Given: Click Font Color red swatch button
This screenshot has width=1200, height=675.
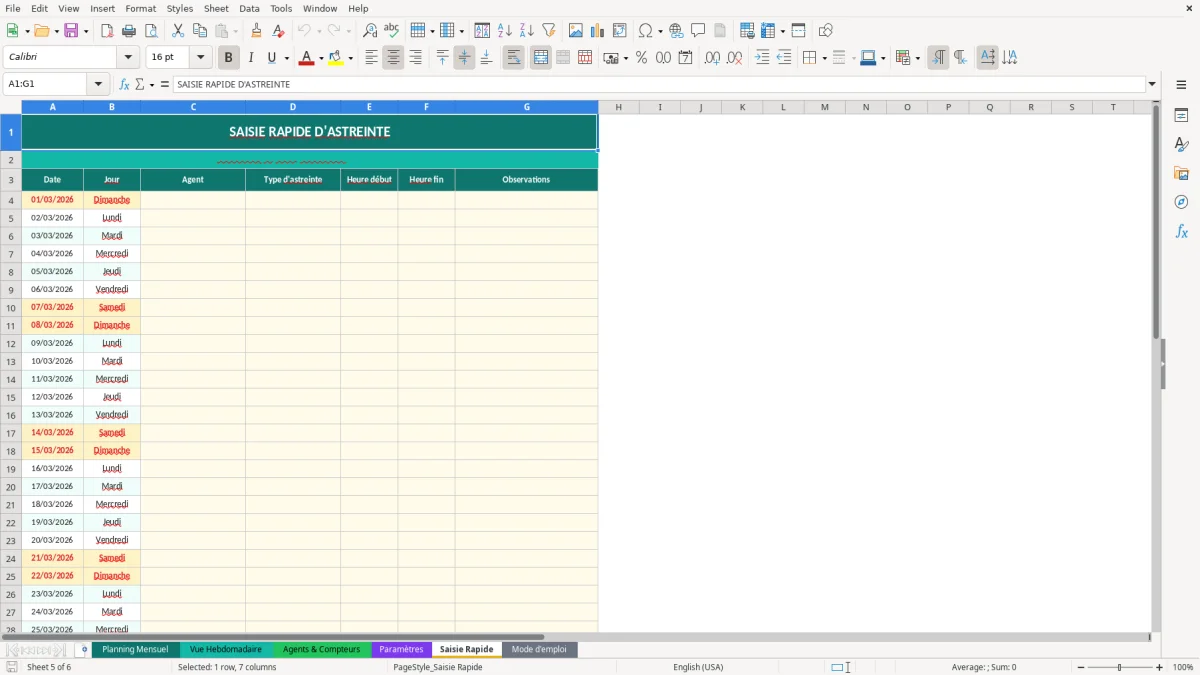Looking at the screenshot, I should (305, 58).
